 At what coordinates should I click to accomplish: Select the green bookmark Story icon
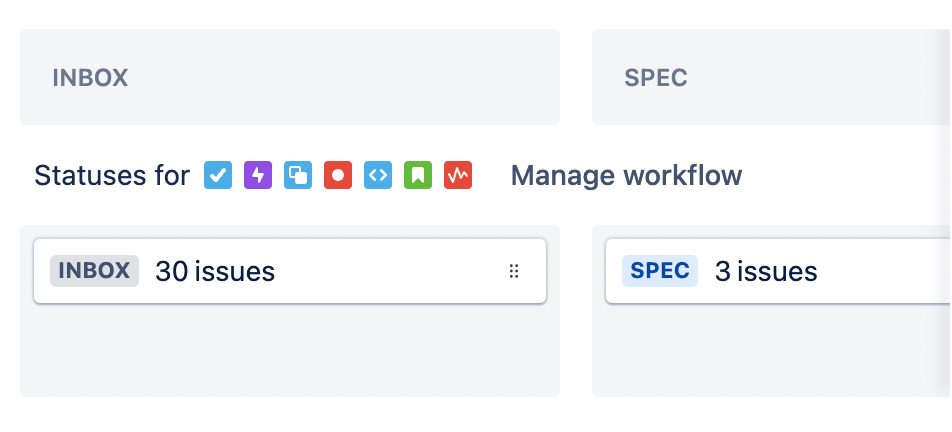point(418,175)
